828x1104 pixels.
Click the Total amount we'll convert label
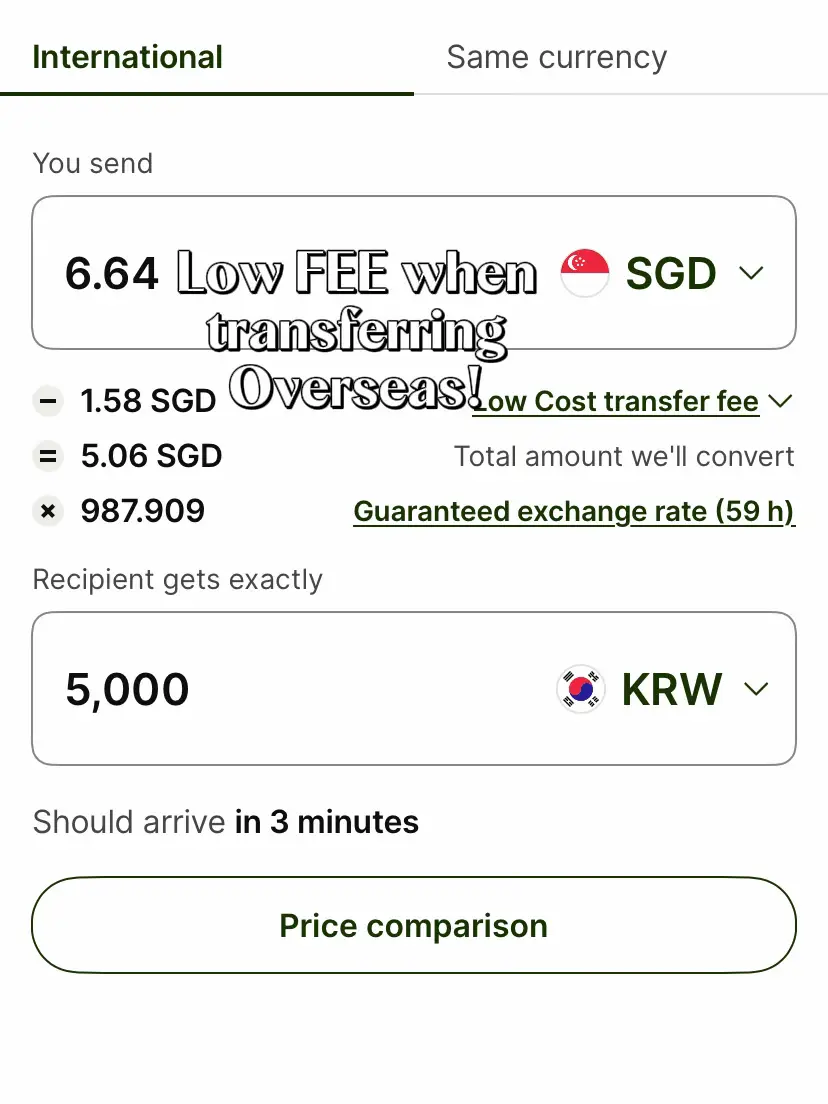tap(624, 457)
